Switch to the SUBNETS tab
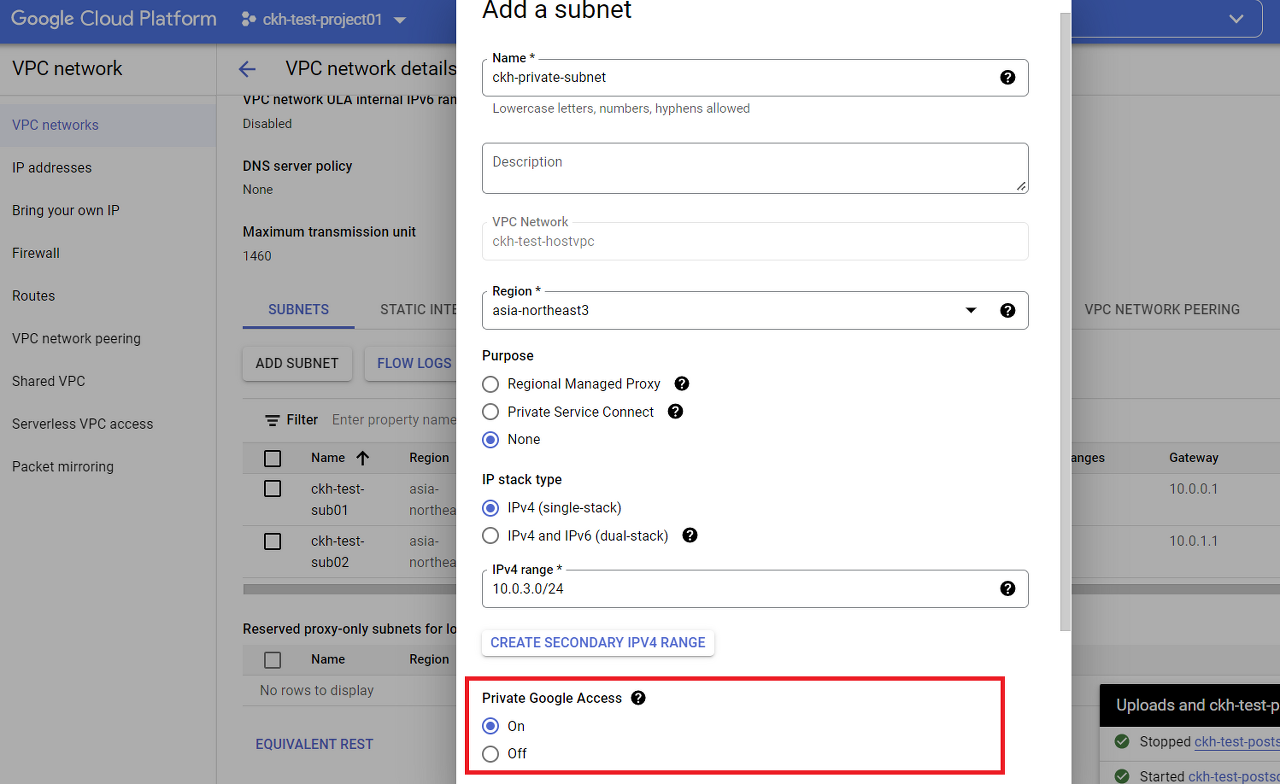Image resolution: width=1280 pixels, height=784 pixels. [x=298, y=309]
